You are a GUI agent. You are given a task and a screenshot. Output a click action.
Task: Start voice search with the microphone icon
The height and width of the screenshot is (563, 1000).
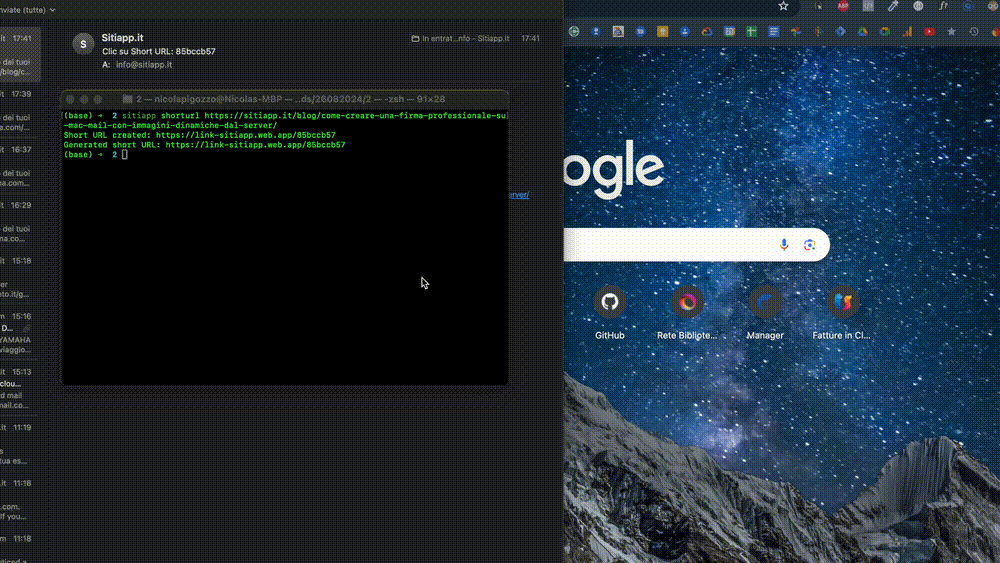[x=784, y=245]
